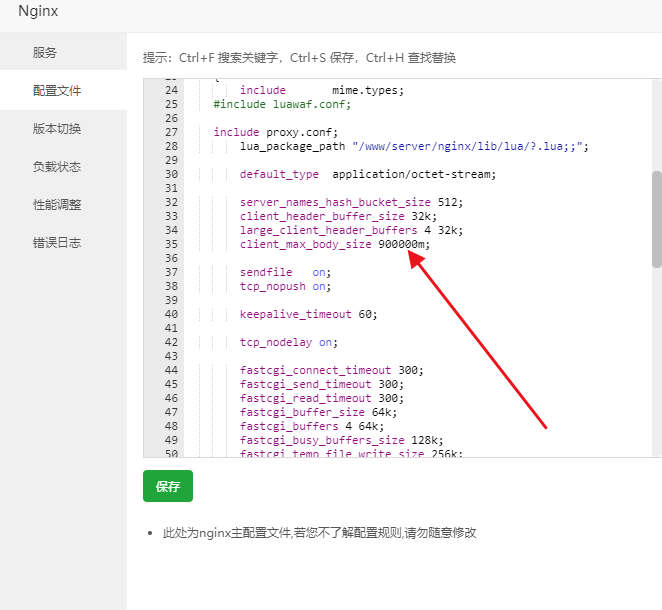Select the 配置文件 sidebar tab
This screenshot has width=662, height=610.
[63, 90]
